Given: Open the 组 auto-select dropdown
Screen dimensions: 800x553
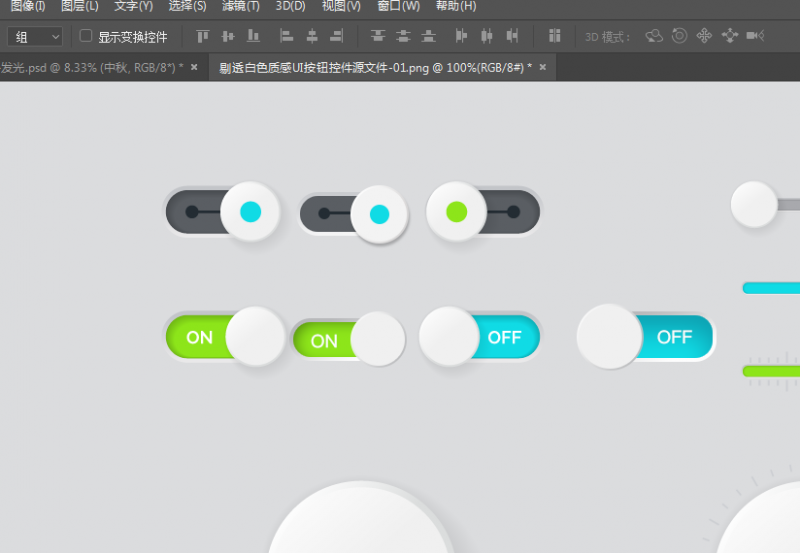Looking at the screenshot, I should [35, 37].
